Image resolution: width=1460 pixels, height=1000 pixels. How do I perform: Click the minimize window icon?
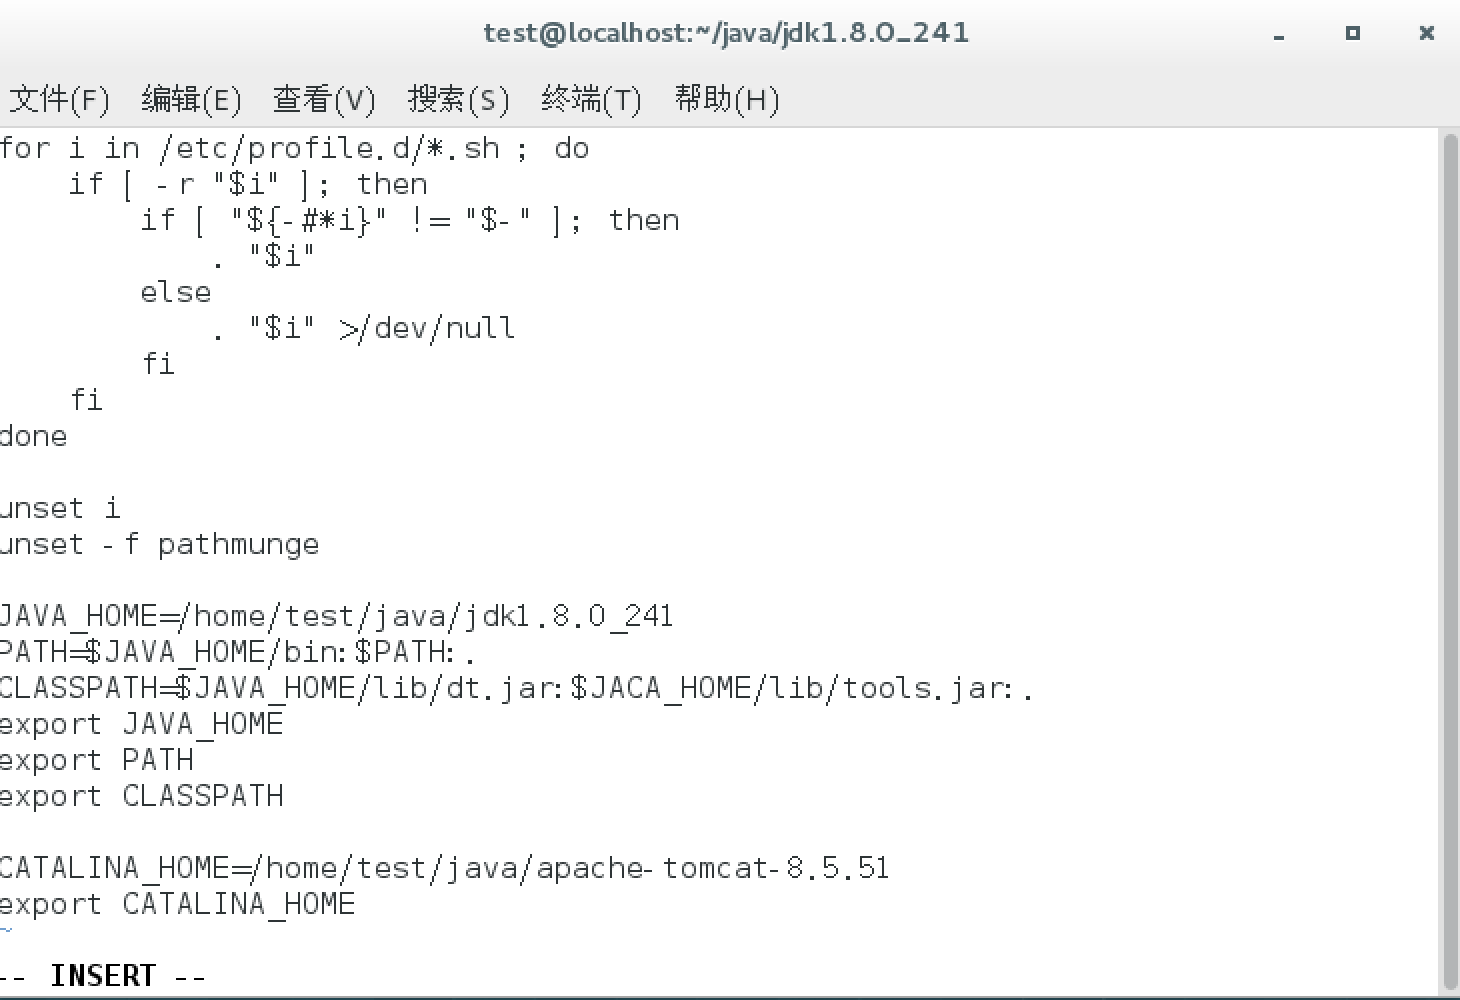pyautogui.click(x=1278, y=33)
